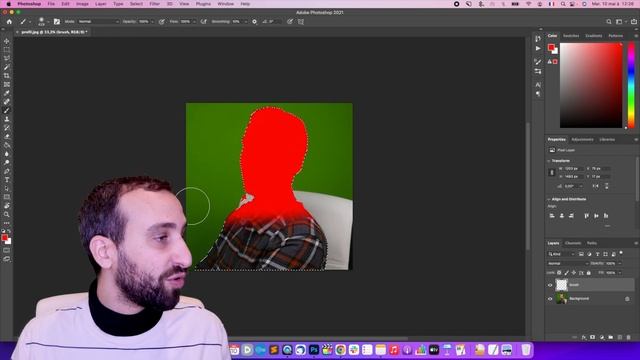The image size is (640, 360).
Task: Open smoothing options gear icon
Action: tap(254, 22)
